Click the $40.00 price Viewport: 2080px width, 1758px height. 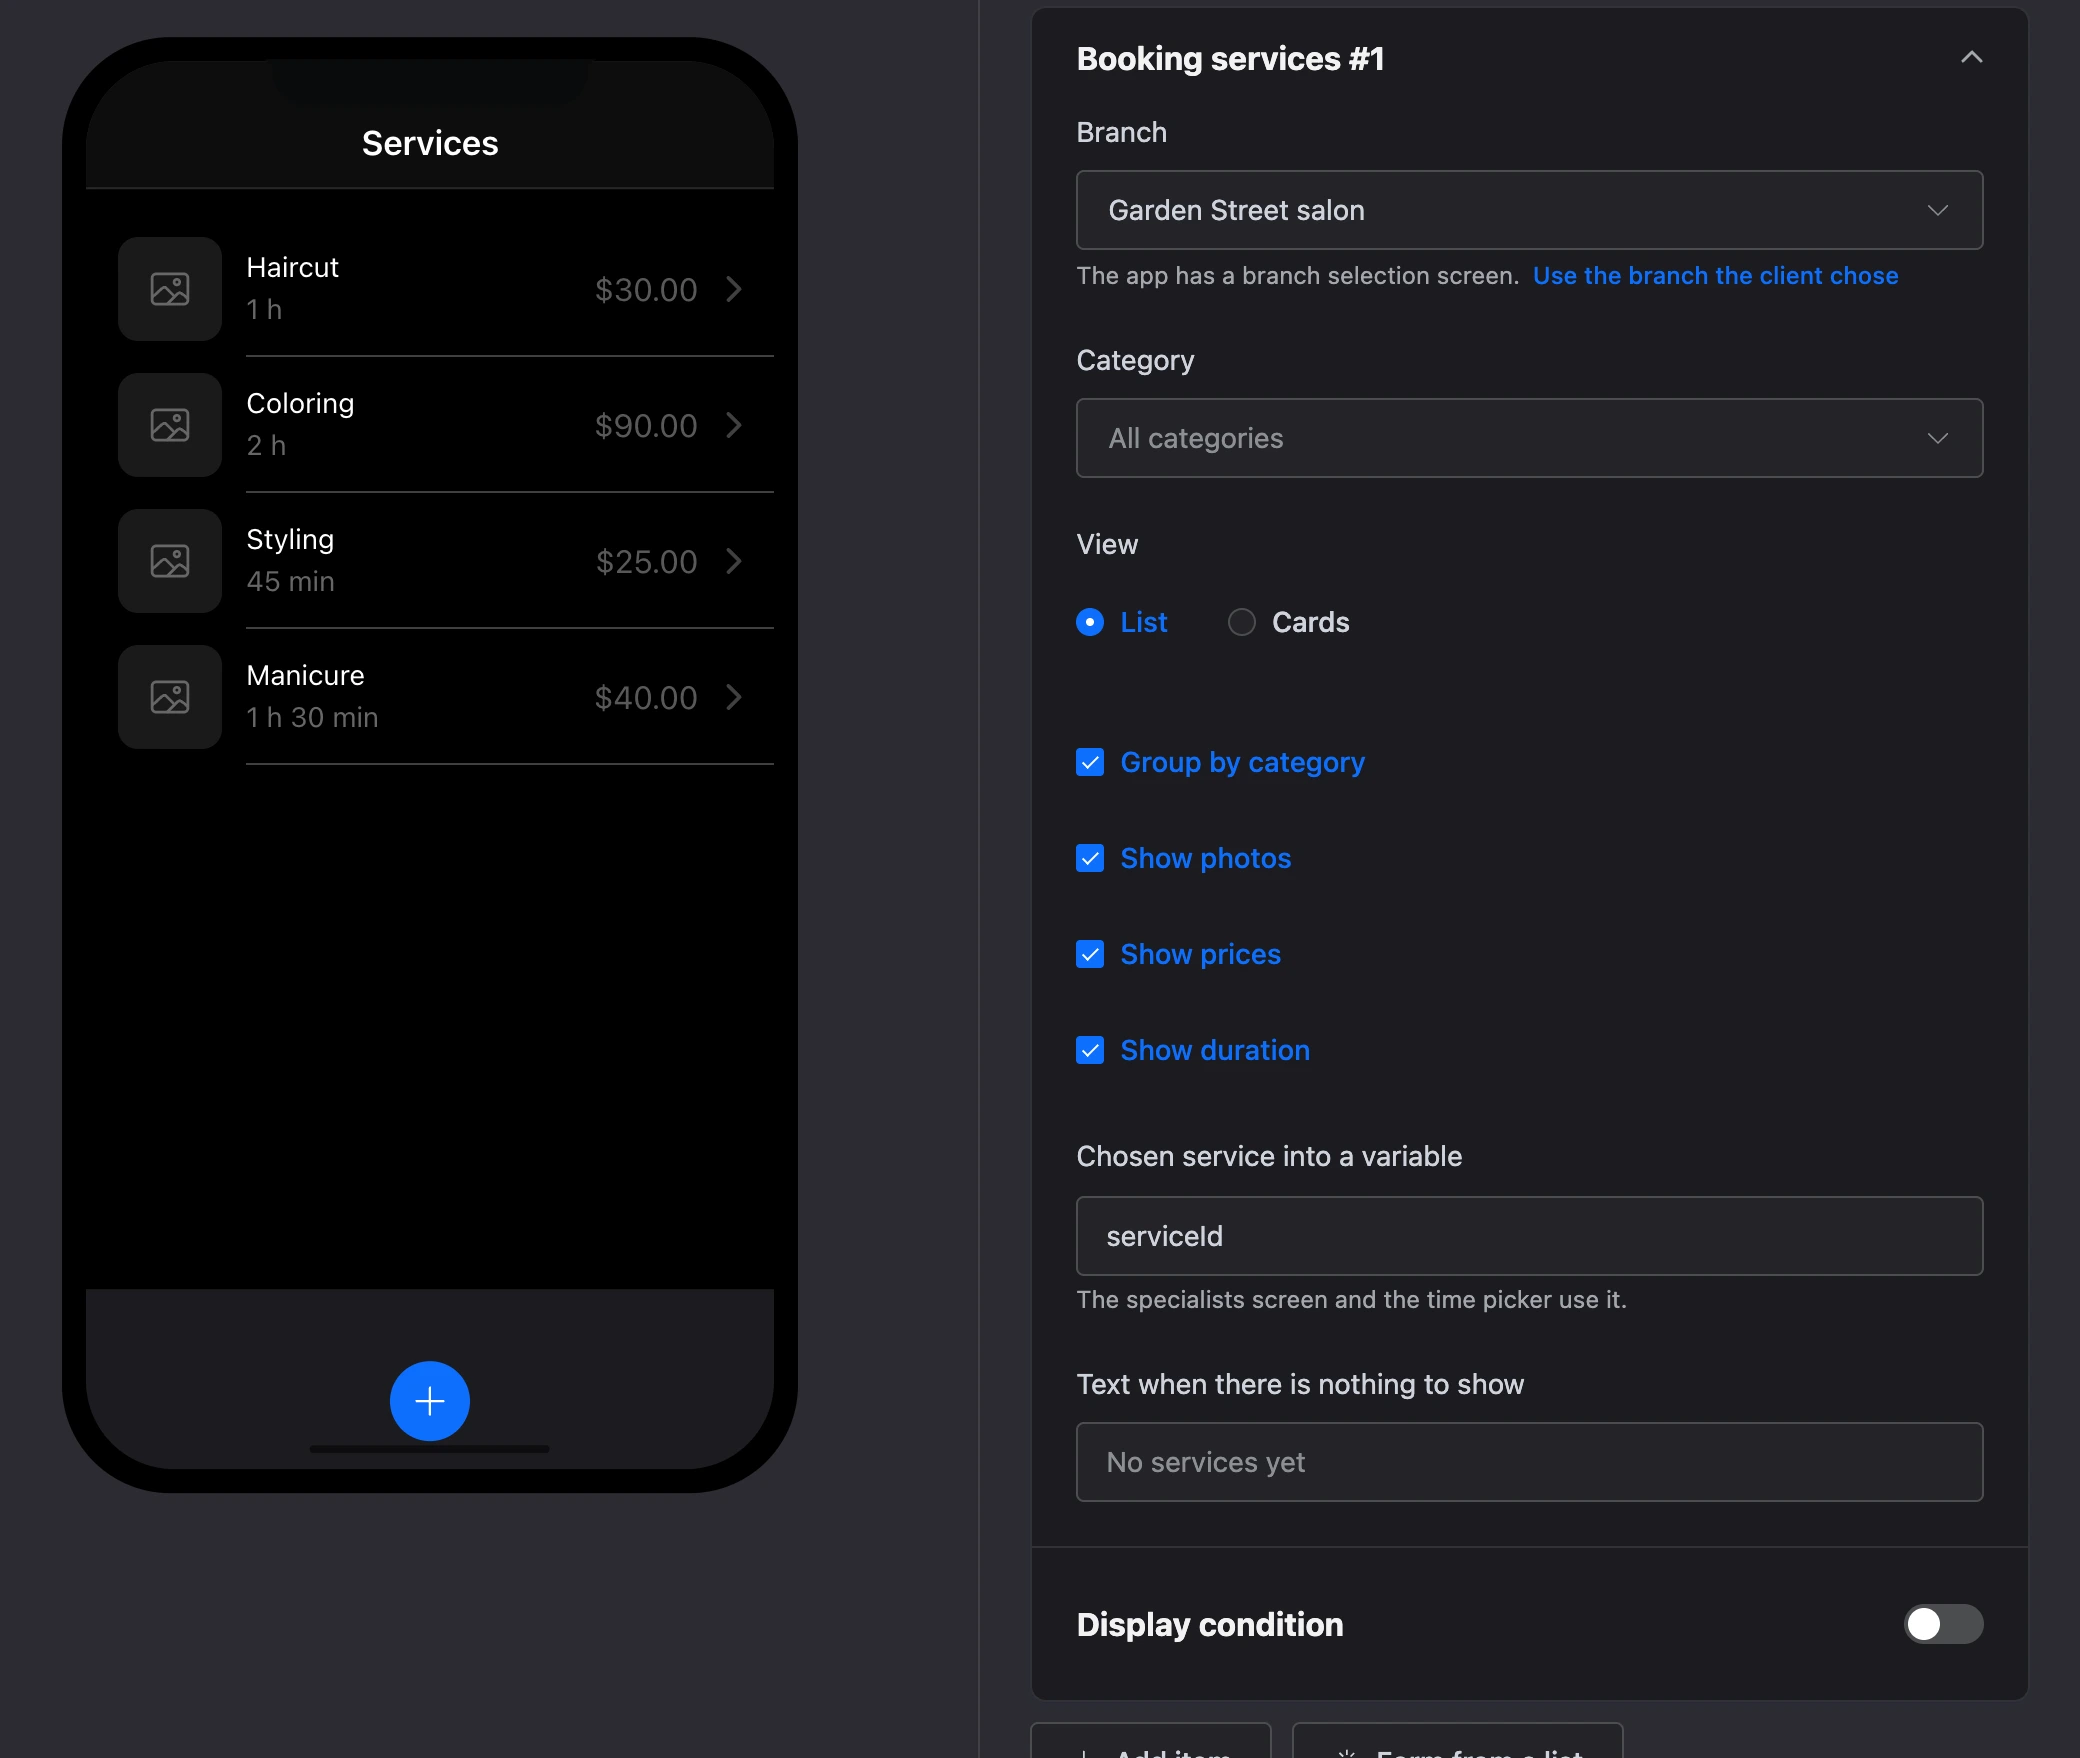click(646, 698)
